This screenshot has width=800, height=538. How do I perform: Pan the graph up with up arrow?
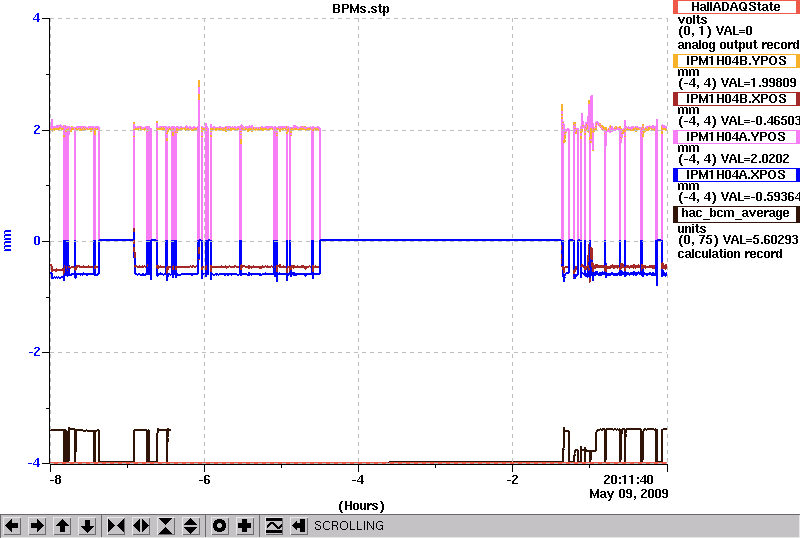point(62,526)
